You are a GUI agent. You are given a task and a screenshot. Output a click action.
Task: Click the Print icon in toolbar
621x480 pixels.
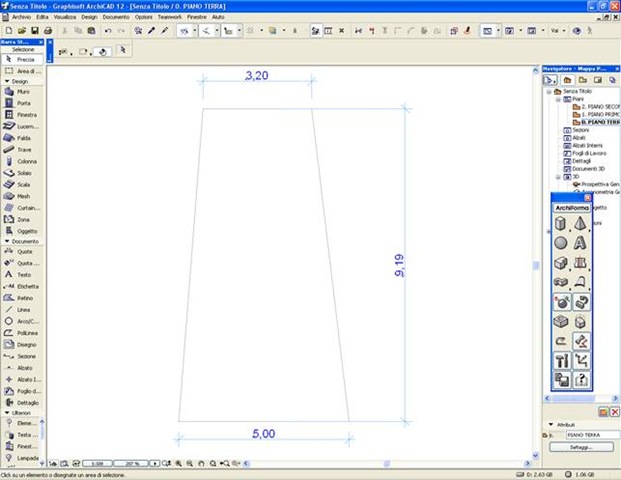tap(48, 30)
